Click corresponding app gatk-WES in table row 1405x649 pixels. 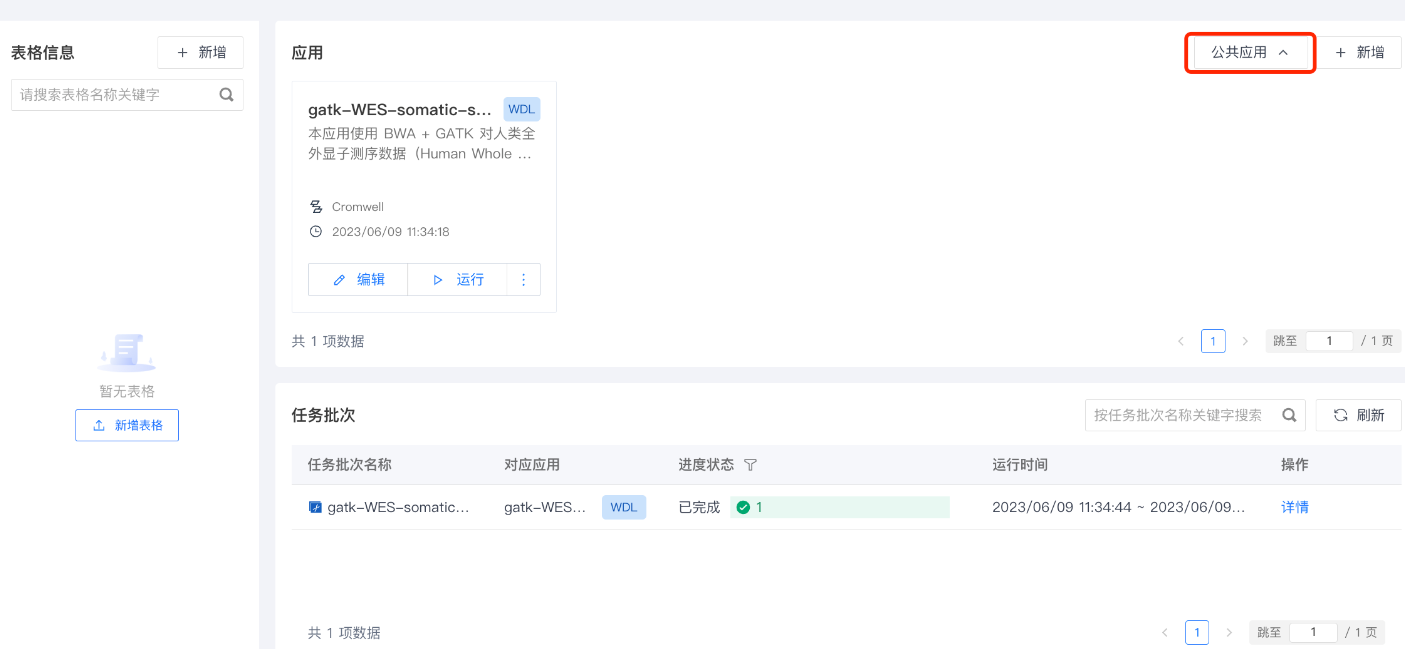point(545,507)
